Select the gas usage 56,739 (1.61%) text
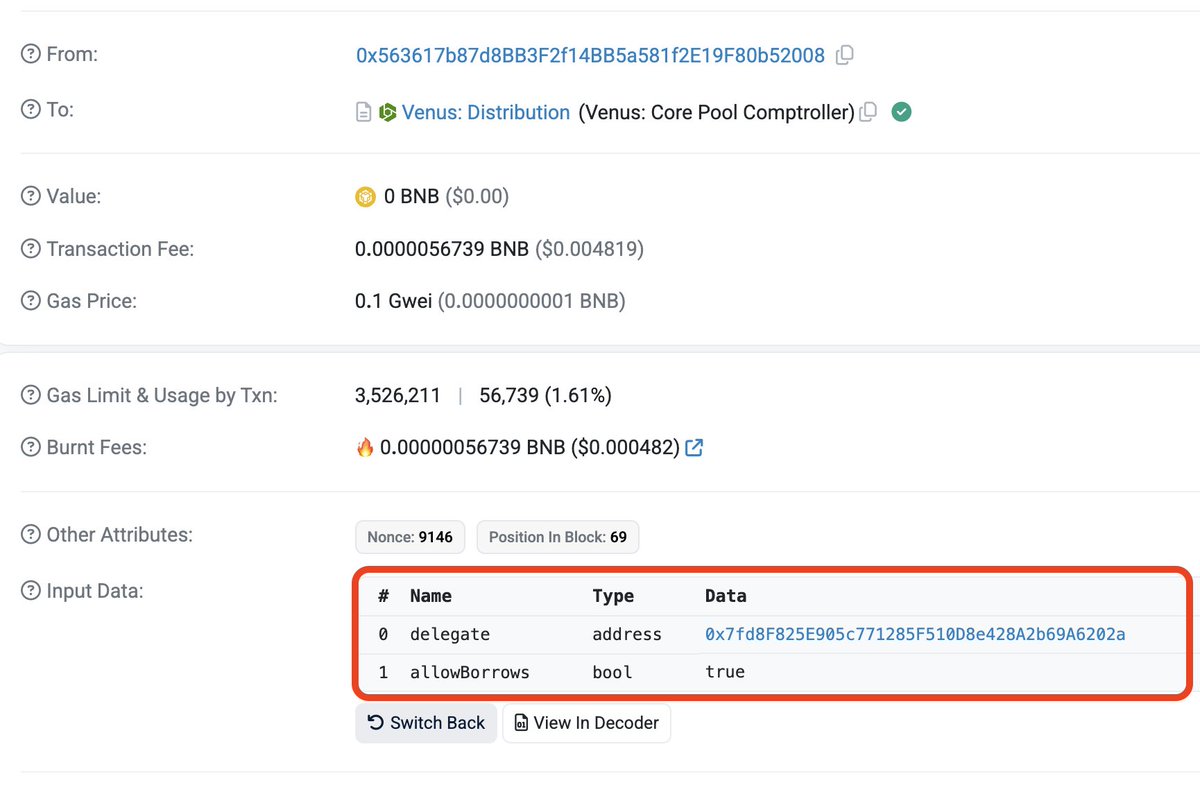This screenshot has width=1200, height=785. pyautogui.click(x=546, y=396)
